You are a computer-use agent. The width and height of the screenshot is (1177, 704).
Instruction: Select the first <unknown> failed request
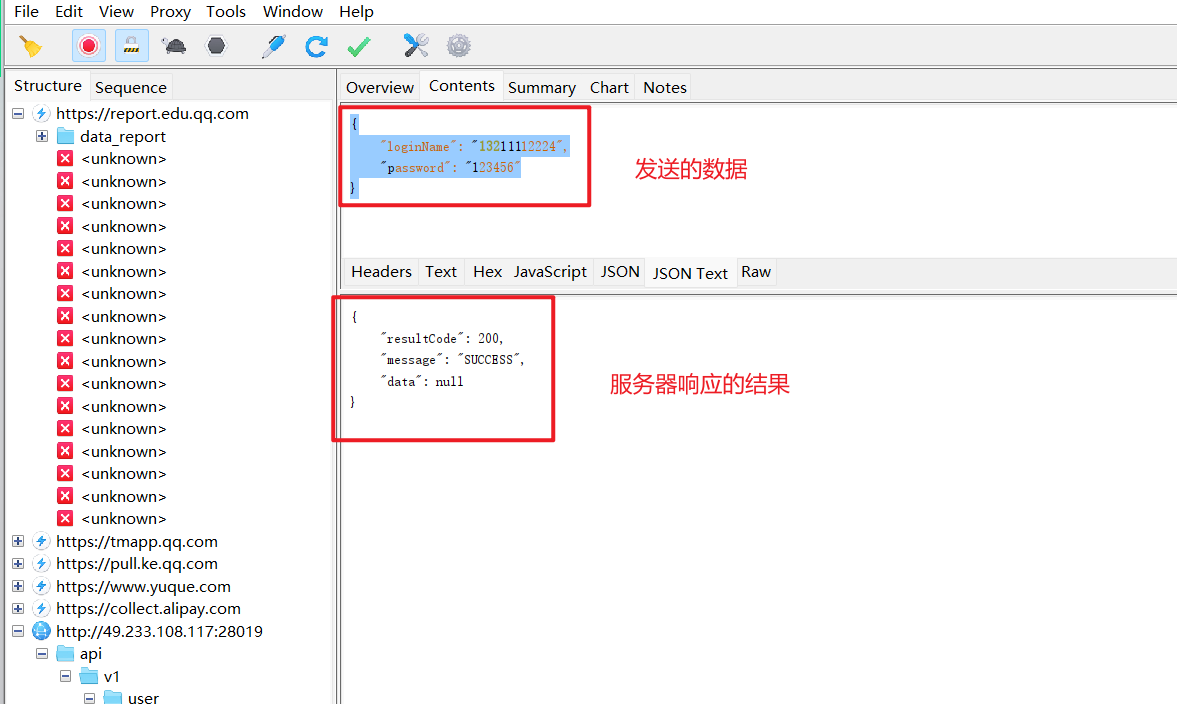coord(123,159)
